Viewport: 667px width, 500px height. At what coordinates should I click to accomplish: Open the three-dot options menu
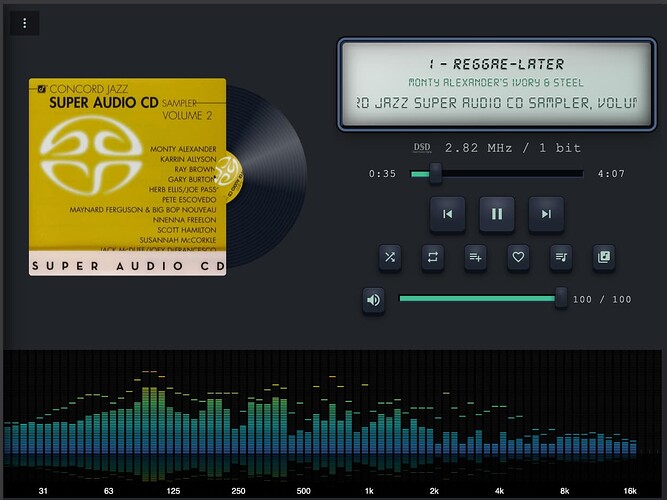25,23
